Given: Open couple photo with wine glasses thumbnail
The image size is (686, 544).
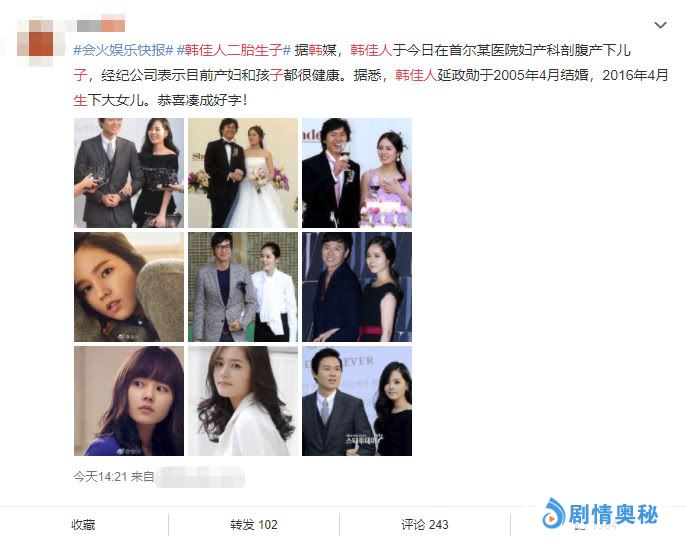Looking at the screenshot, I should [x=129, y=173].
